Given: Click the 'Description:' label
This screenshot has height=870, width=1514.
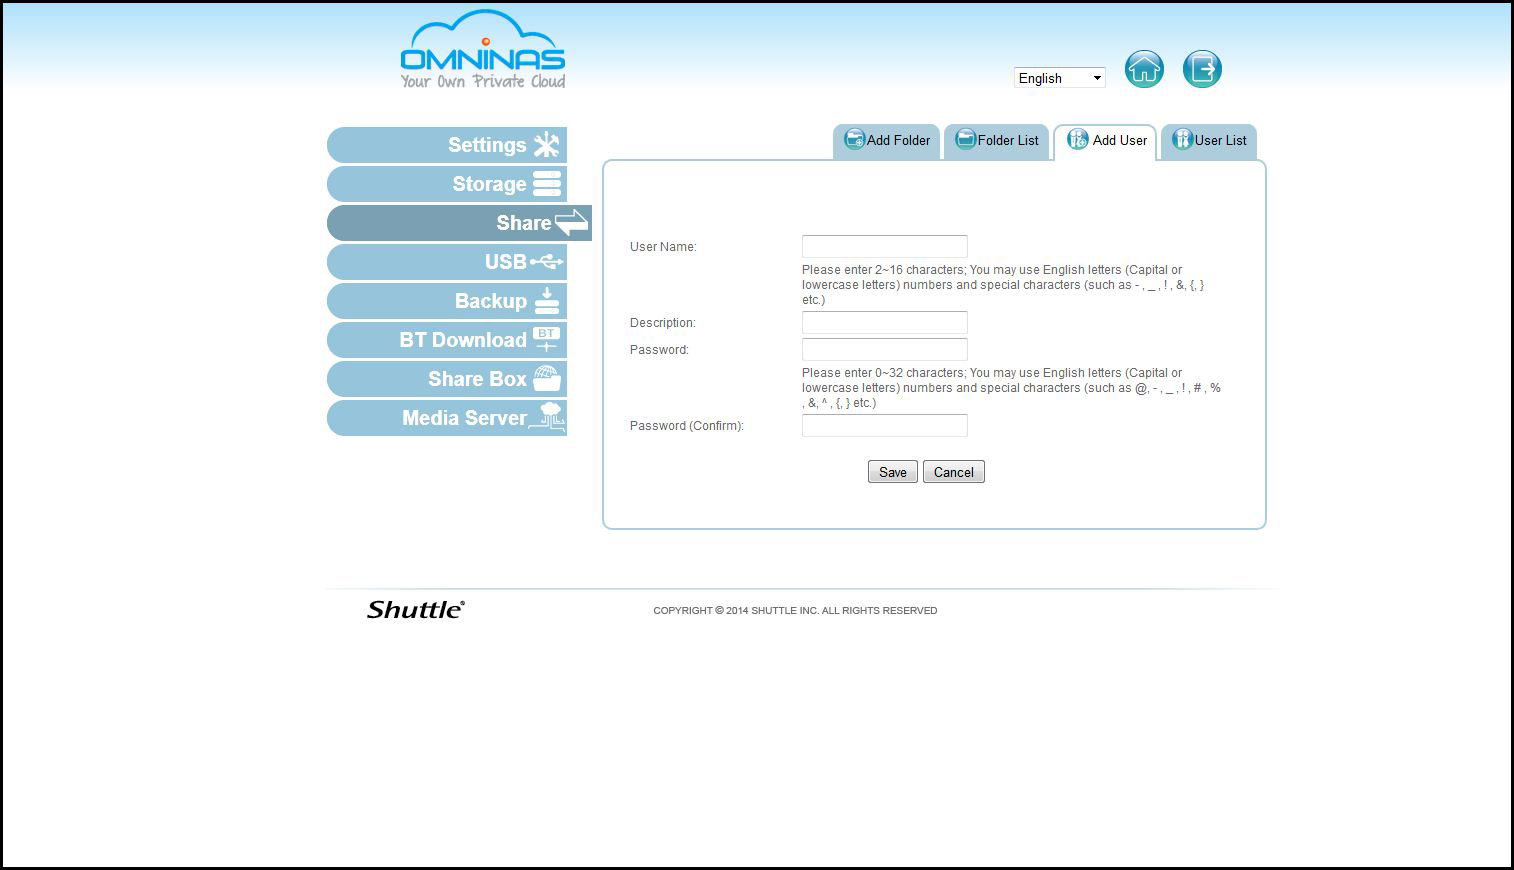Looking at the screenshot, I should pyautogui.click(x=663, y=323).
